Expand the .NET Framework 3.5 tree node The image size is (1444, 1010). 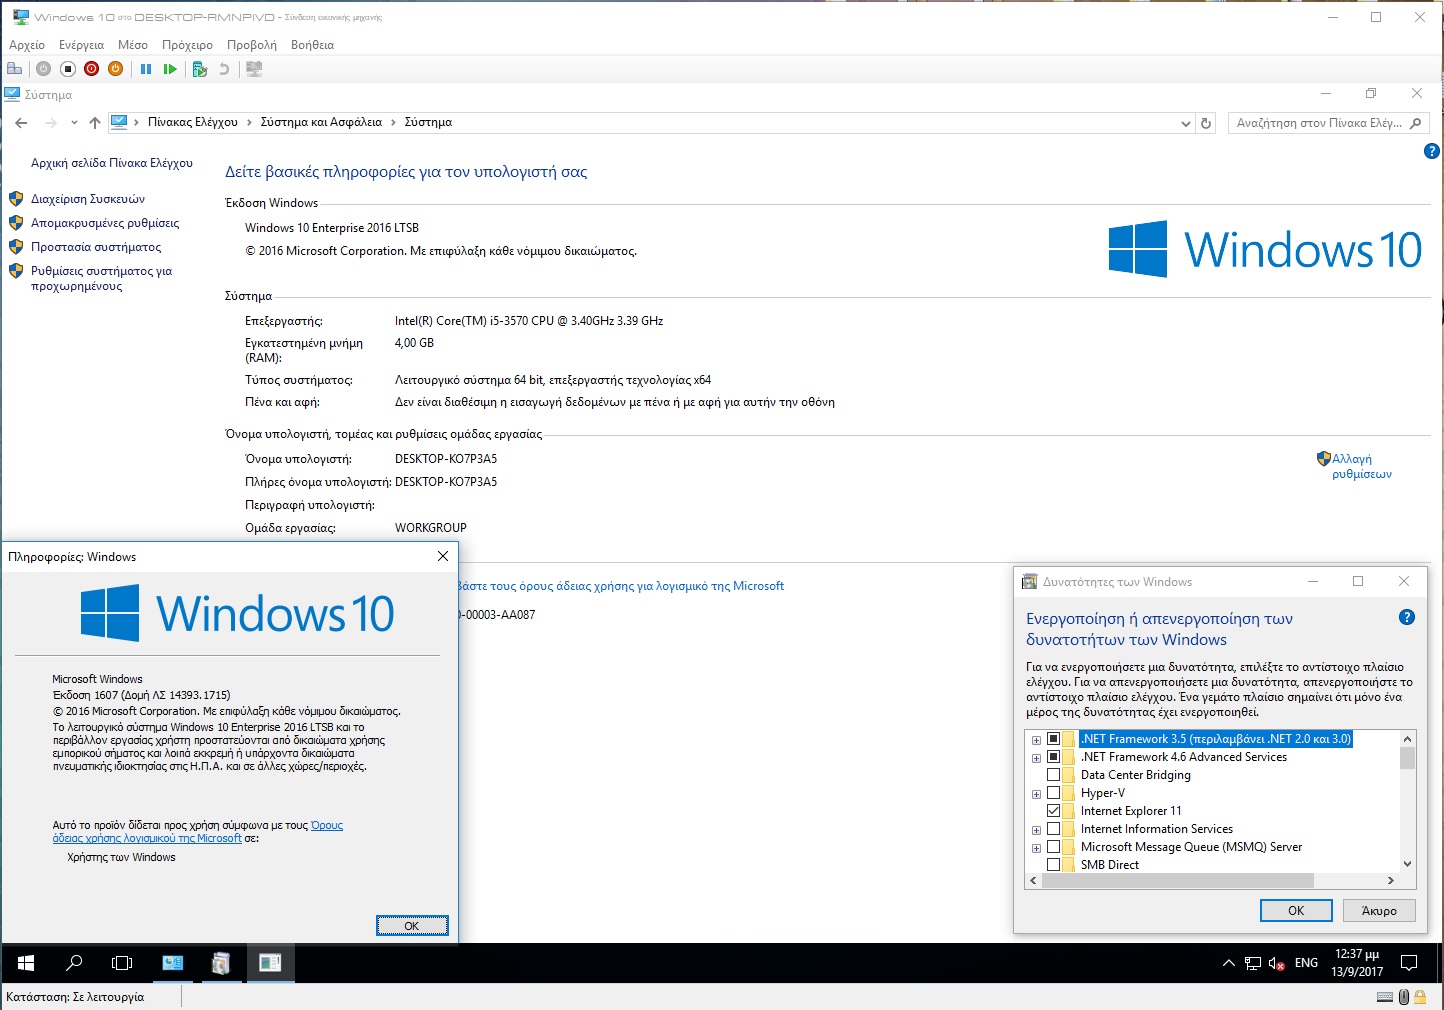pos(1036,740)
